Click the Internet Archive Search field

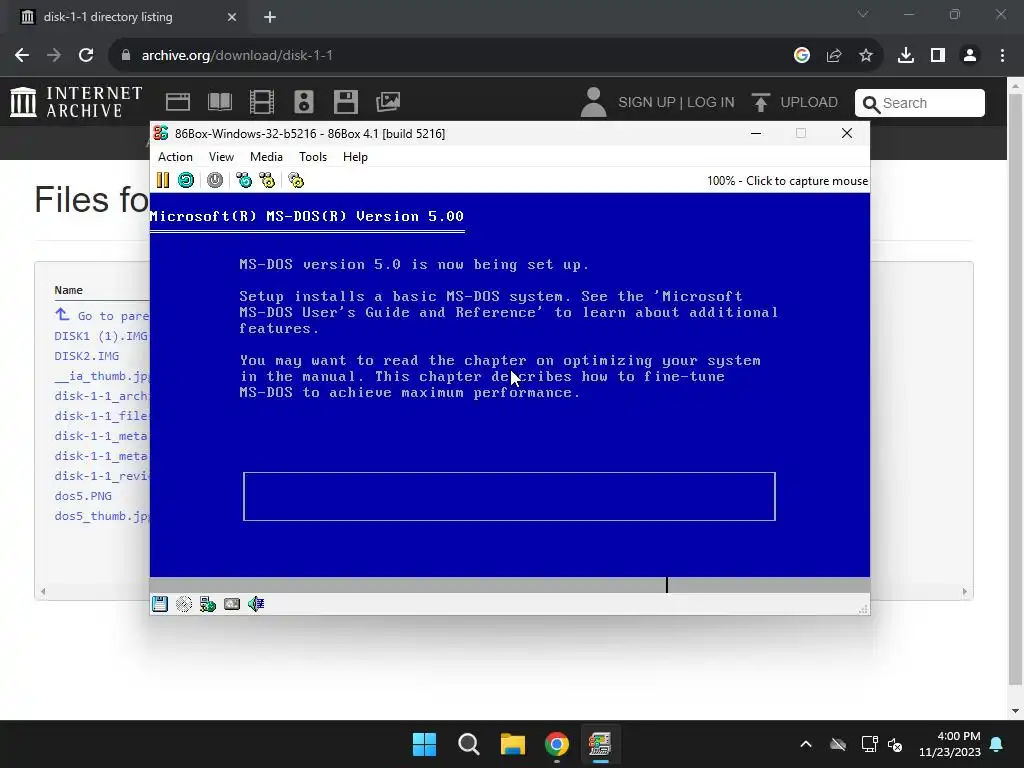(x=920, y=103)
